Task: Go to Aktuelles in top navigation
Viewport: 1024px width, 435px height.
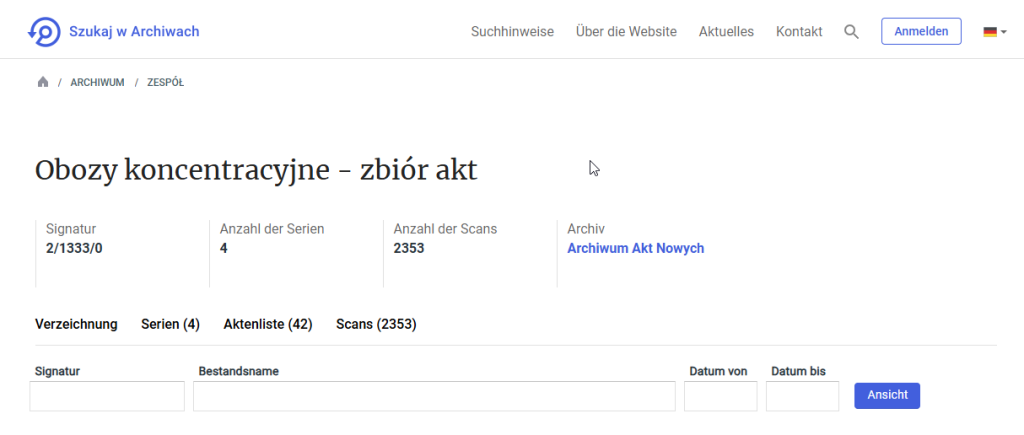Action: (x=726, y=31)
